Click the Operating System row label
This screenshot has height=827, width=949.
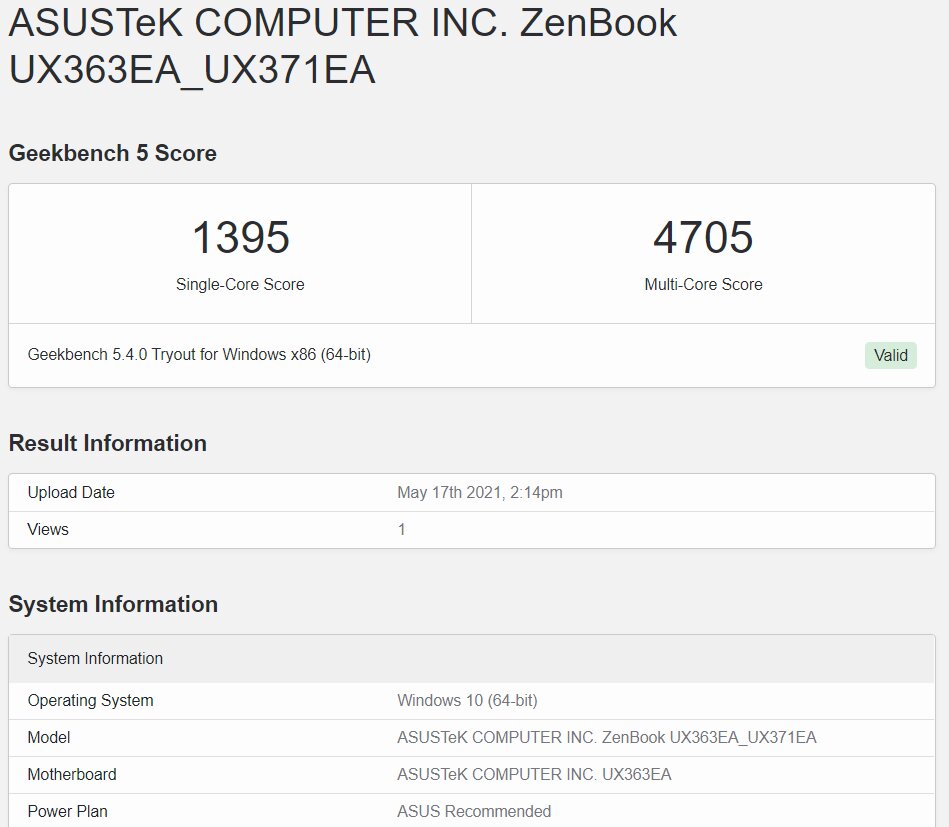click(x=90, y=700)
